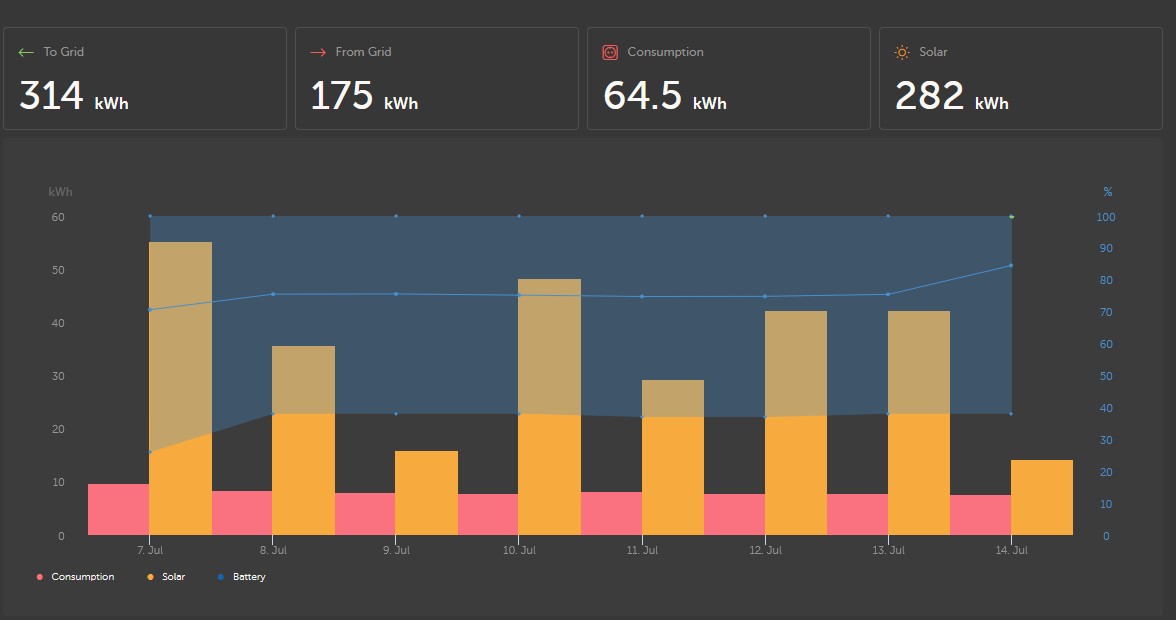The image size is (1176, 620).
Task: Click the 175 kWh From Grid value
Action: tap(364, 96)
